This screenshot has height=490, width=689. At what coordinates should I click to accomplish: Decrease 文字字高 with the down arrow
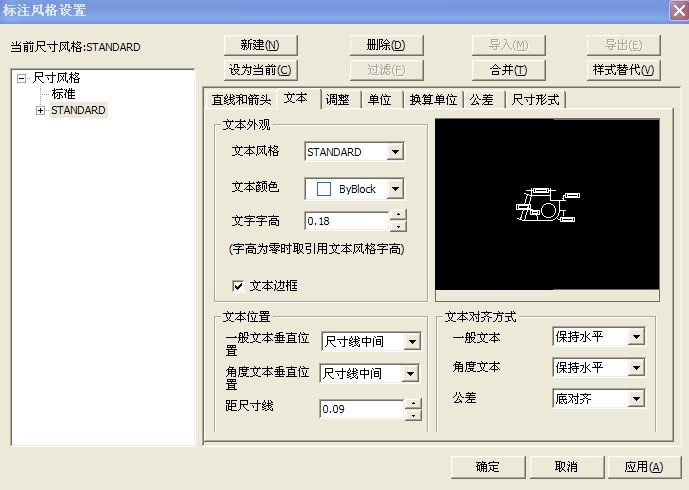point(398,226)
